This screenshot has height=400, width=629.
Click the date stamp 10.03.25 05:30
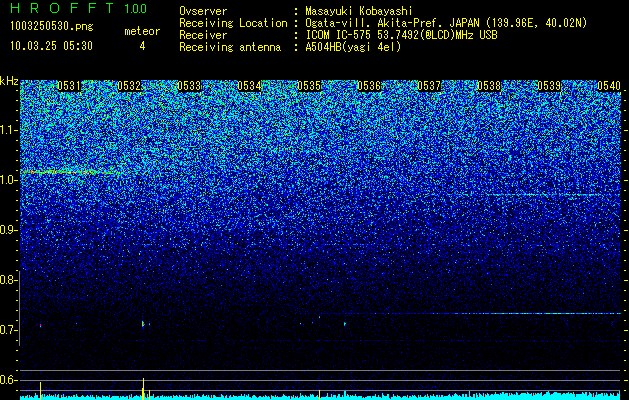point(51,46)
